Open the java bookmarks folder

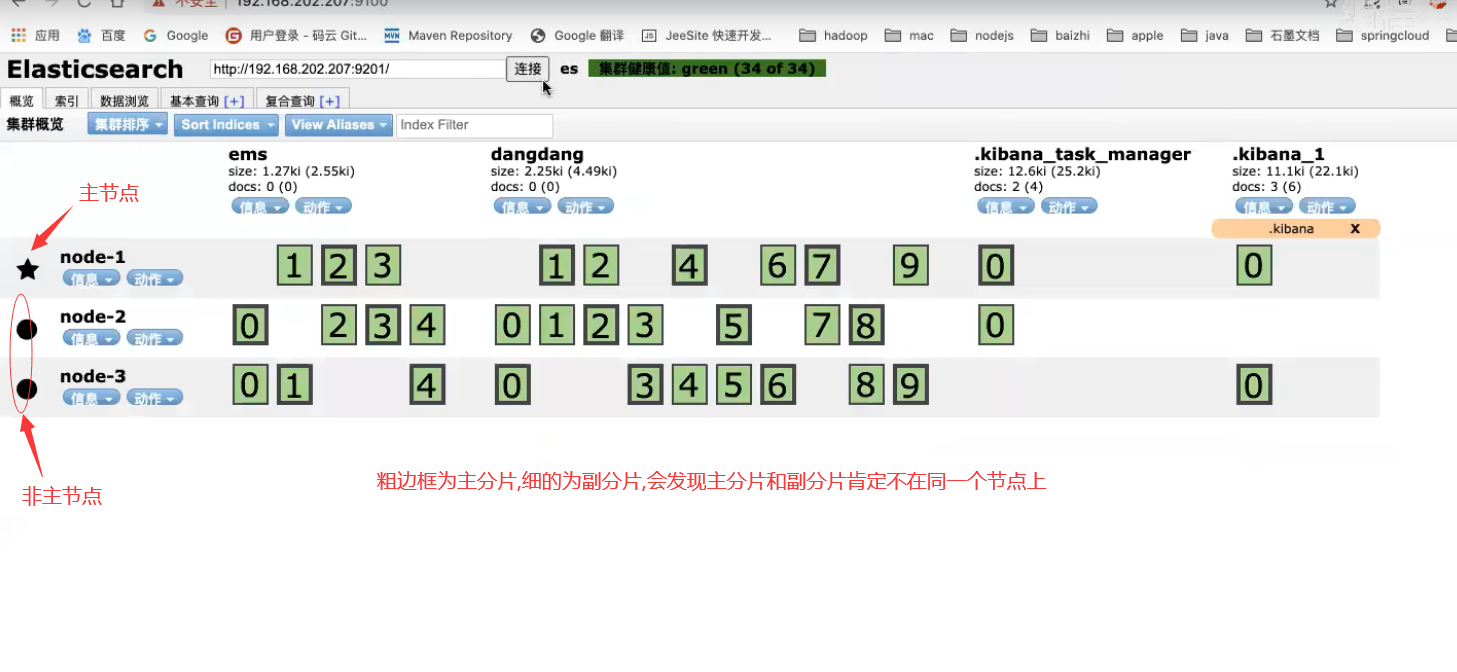pos(1205,35)
